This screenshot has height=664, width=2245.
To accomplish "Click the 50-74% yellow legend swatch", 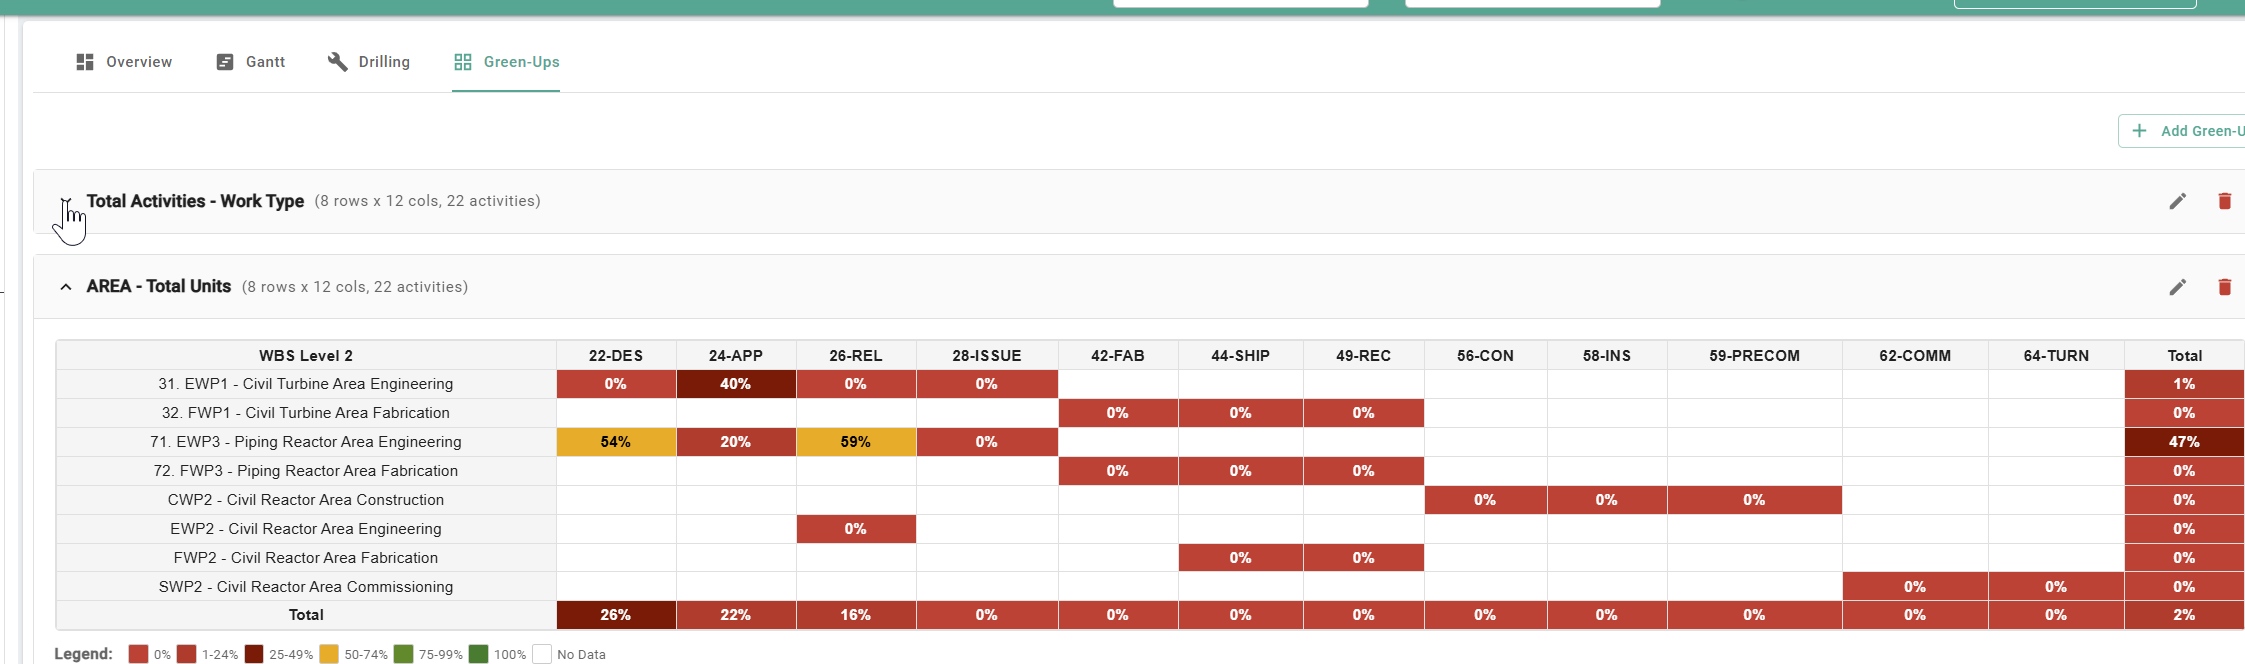I will (328, 654).
